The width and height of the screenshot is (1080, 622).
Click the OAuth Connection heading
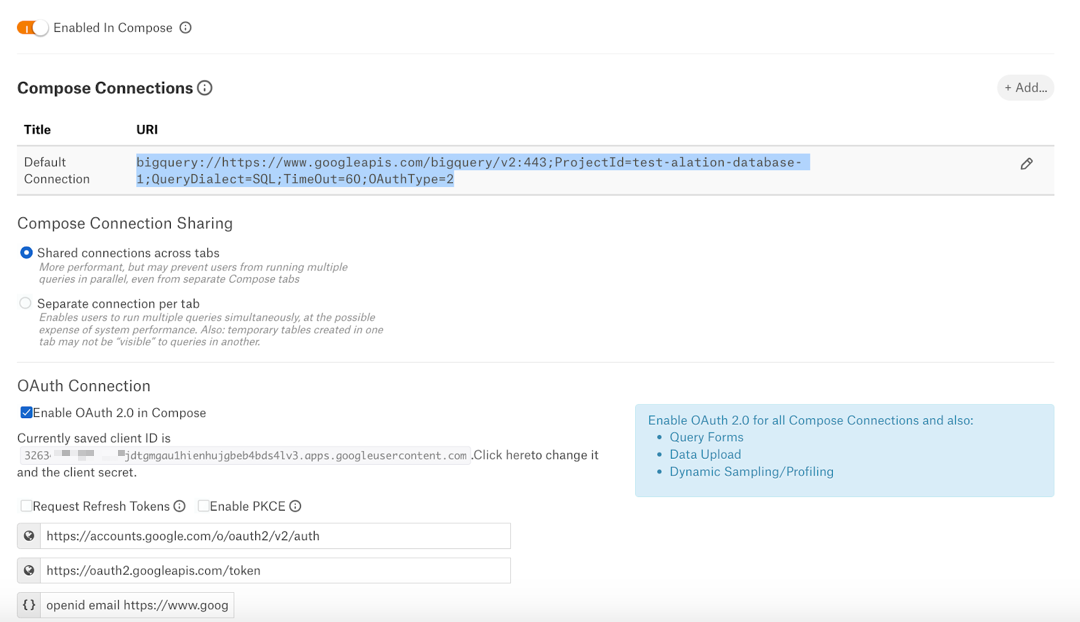click(x=83, y=386)
